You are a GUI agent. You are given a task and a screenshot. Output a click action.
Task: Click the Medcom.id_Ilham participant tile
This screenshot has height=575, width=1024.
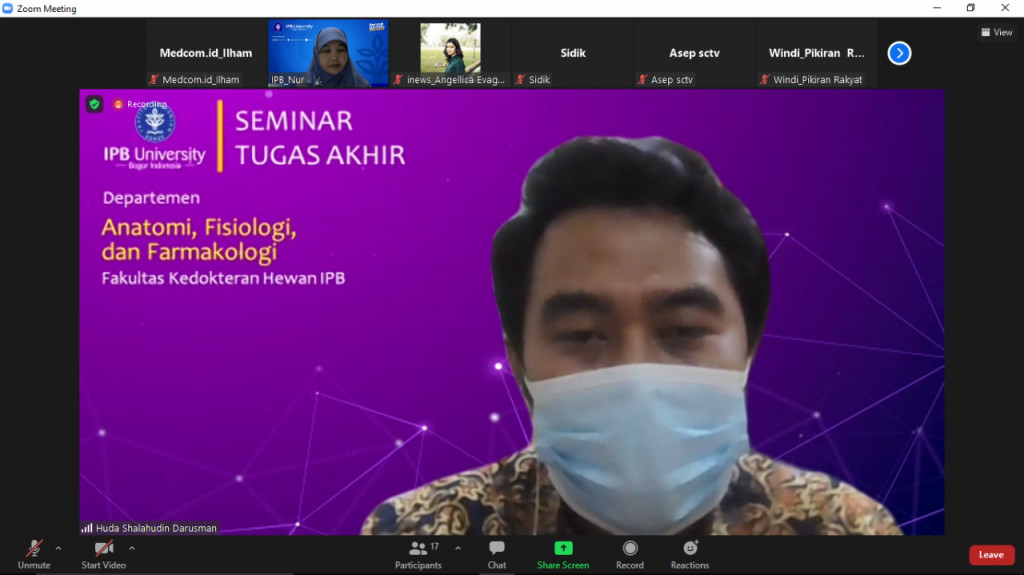[x=206, y=53]
